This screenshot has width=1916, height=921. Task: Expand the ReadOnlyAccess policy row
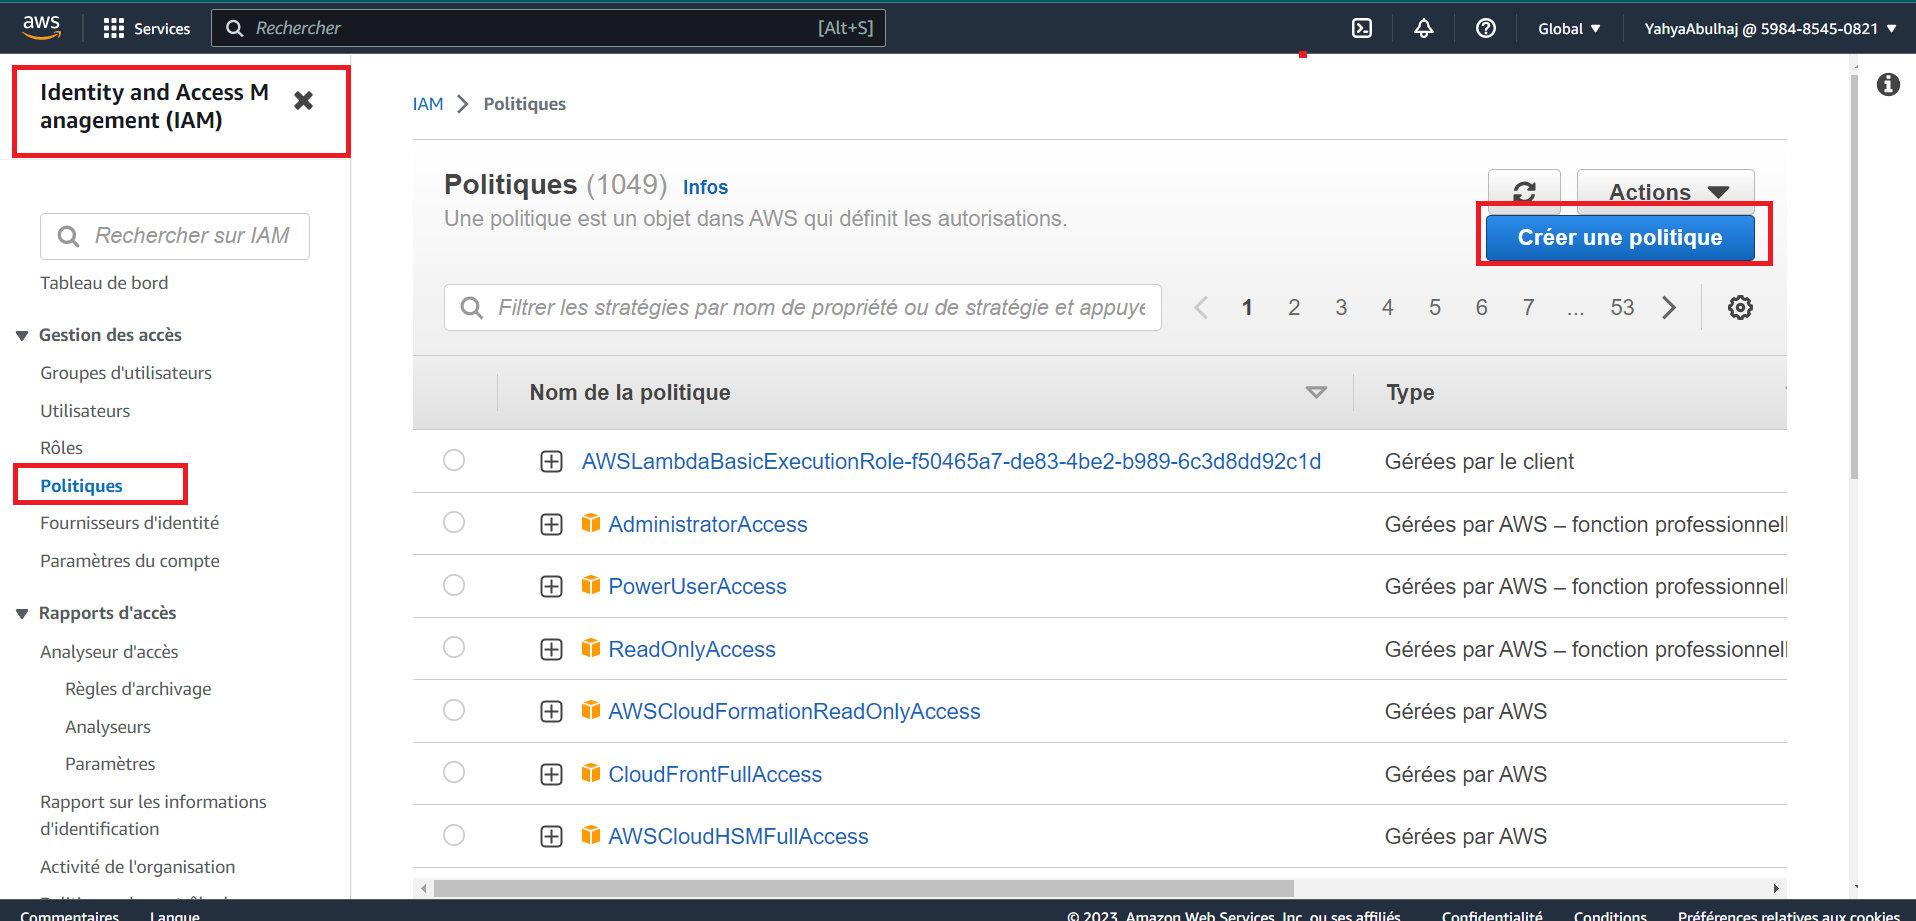click(551, 649)
